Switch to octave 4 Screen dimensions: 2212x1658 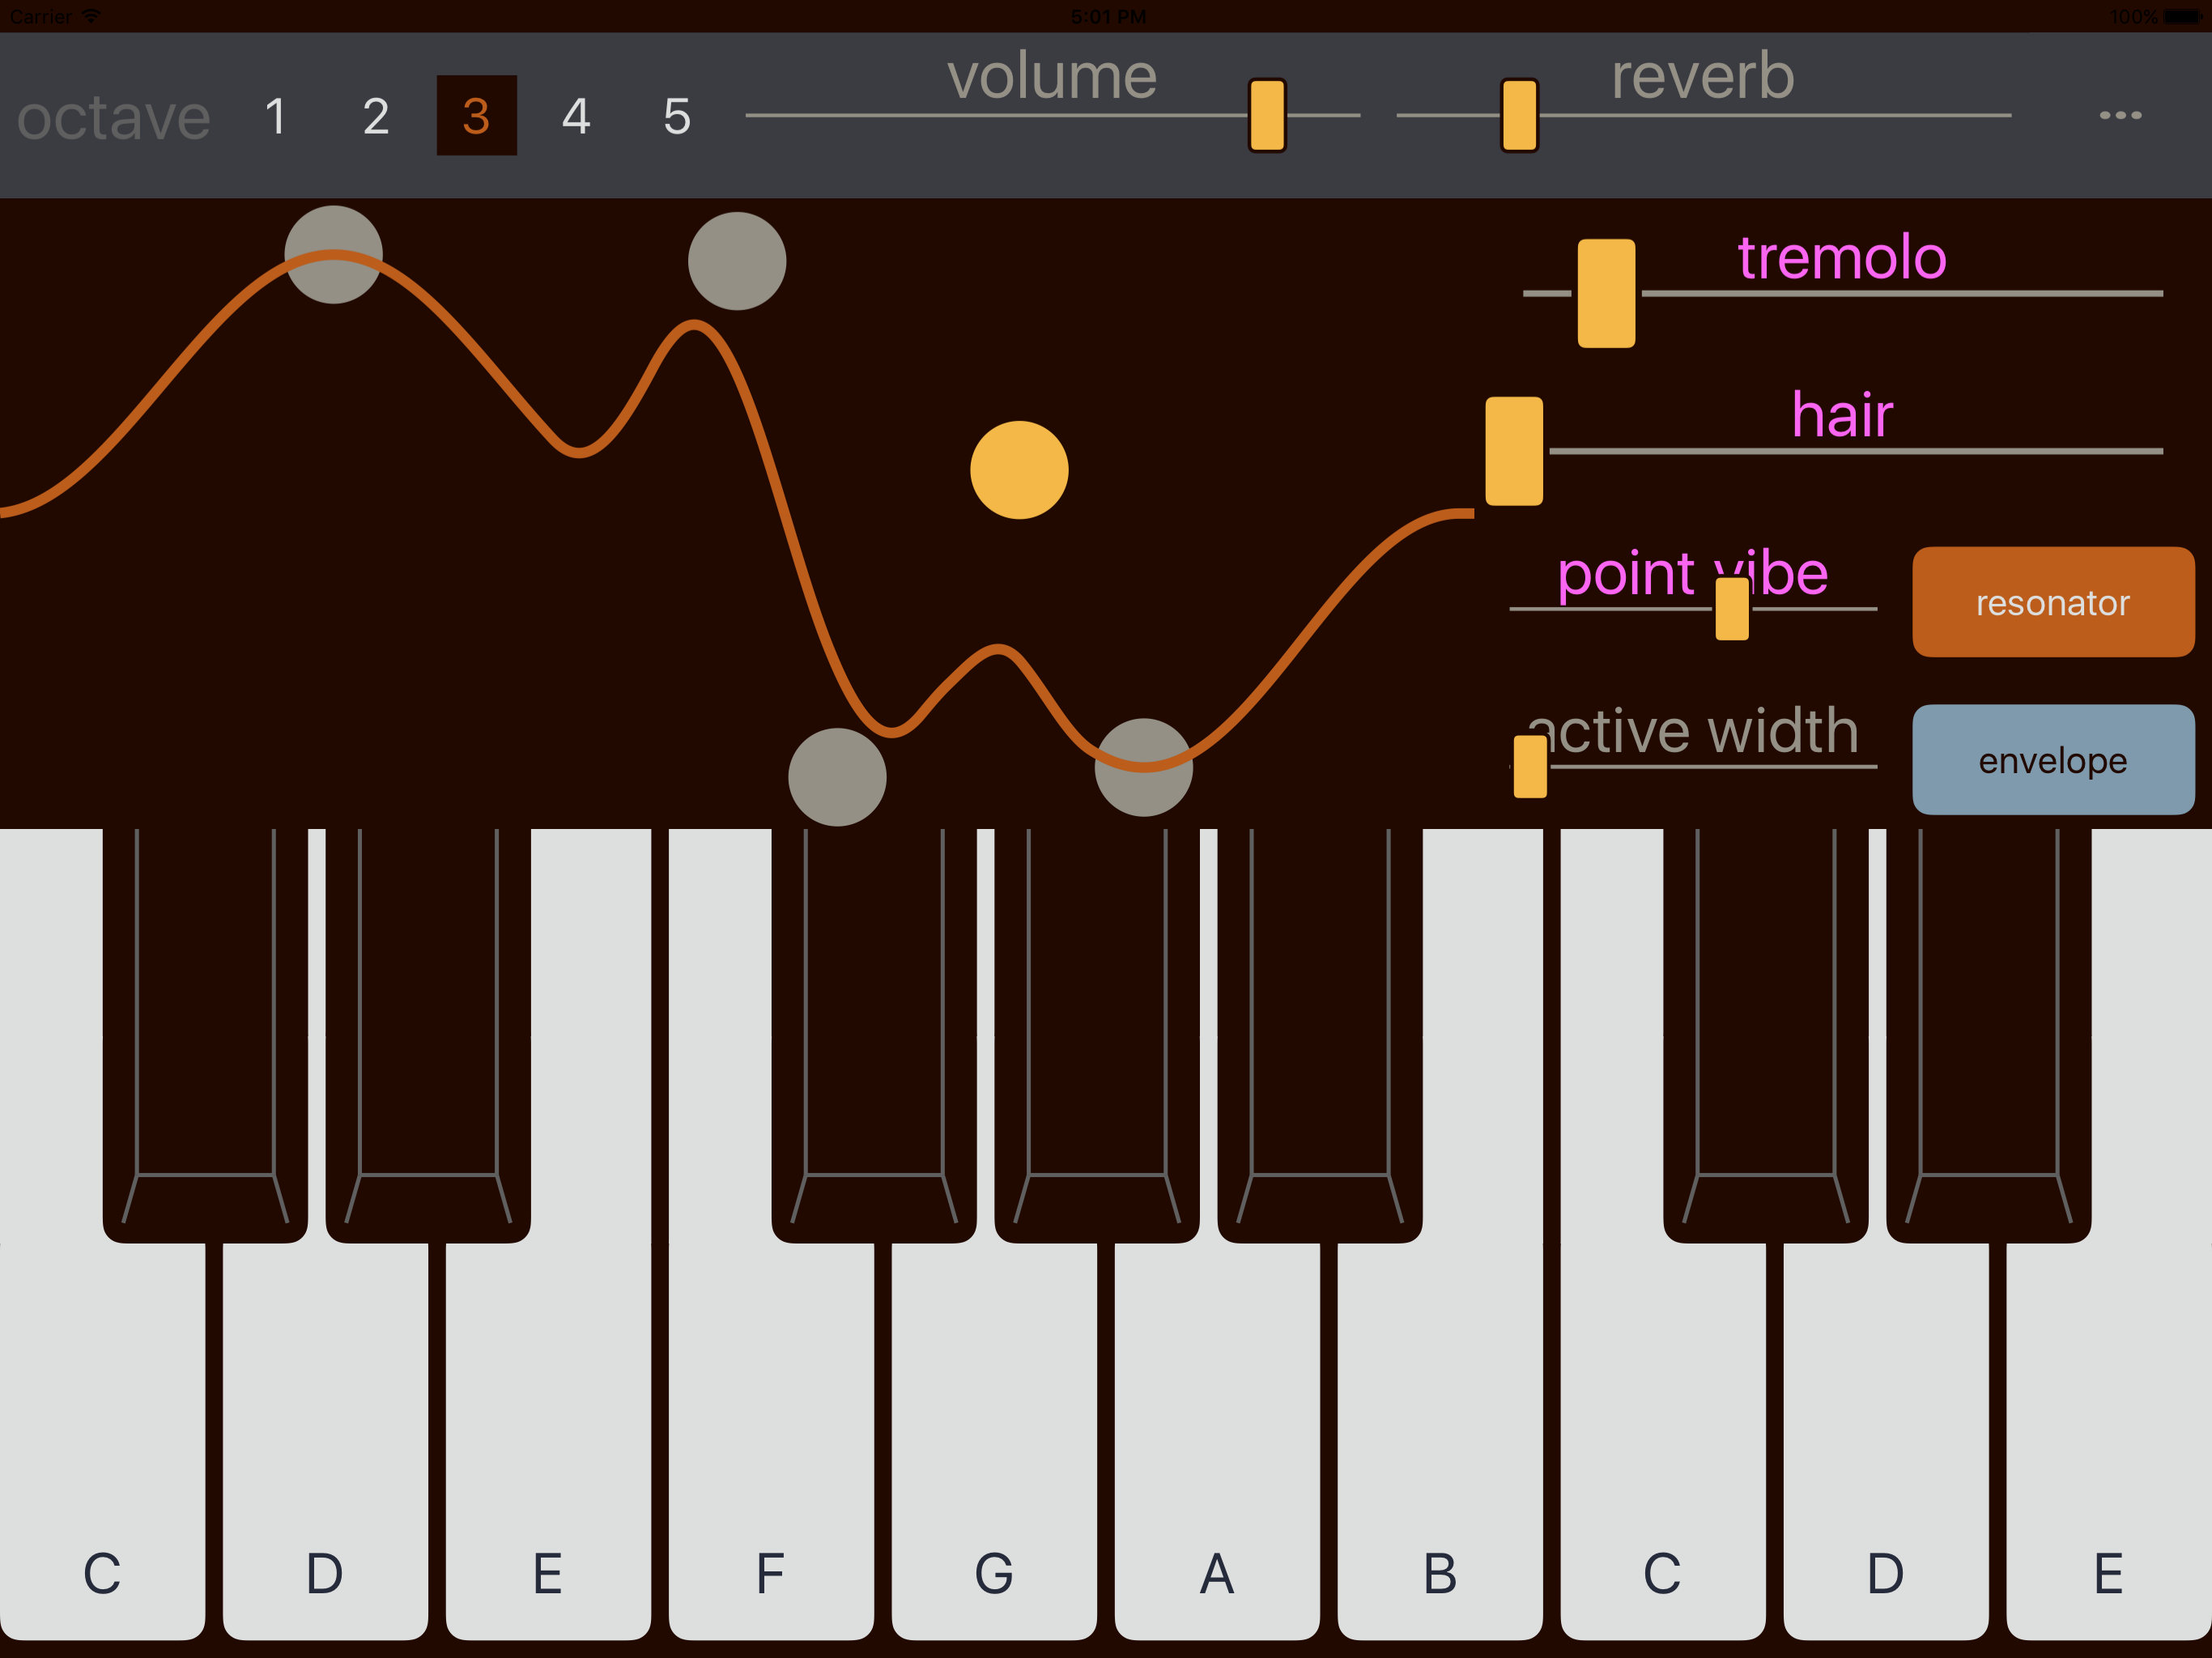point(576,116)
